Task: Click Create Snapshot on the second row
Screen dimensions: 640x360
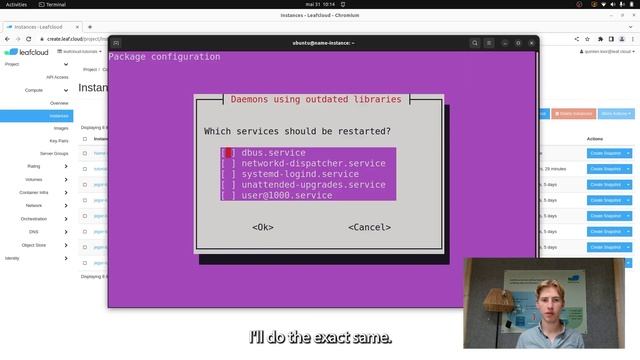Action: click(606, 169)
